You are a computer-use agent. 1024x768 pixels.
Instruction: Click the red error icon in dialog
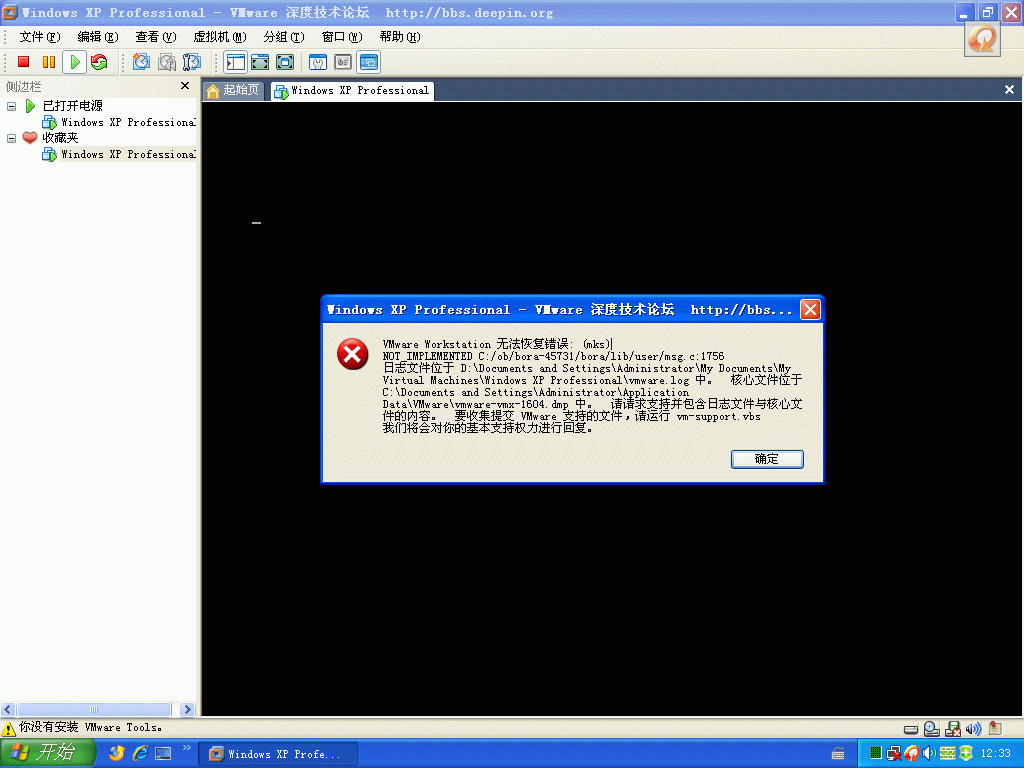pos(352,354)
